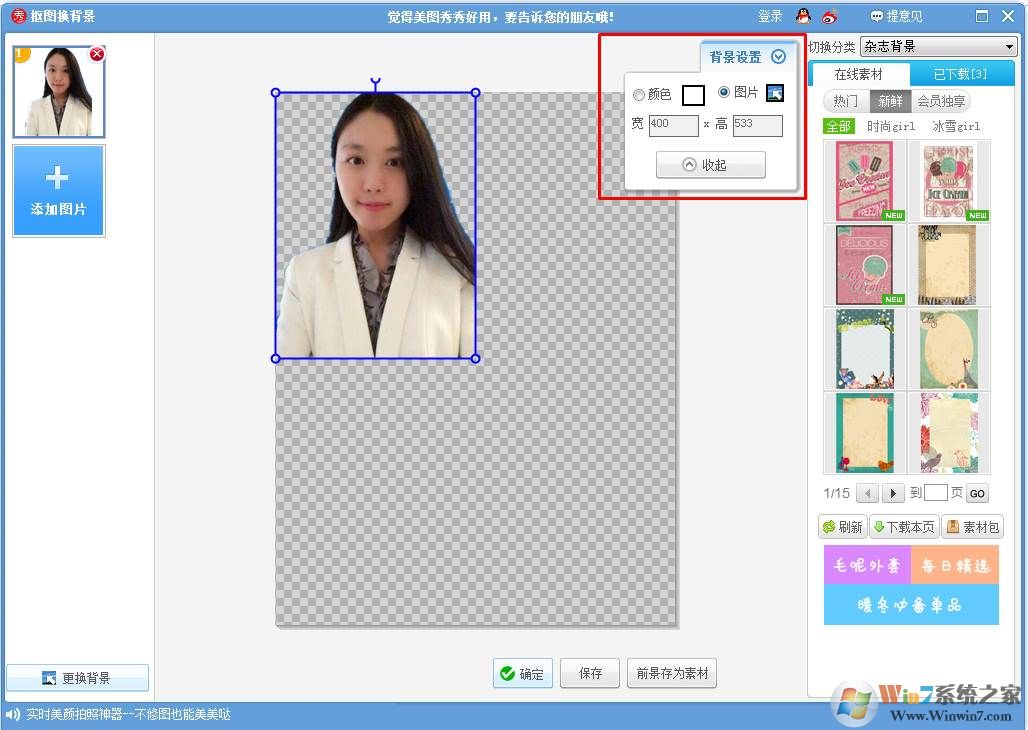Click the 确定 confirm button
Screen dimensions: 1028x730
[x=522, y=673]
